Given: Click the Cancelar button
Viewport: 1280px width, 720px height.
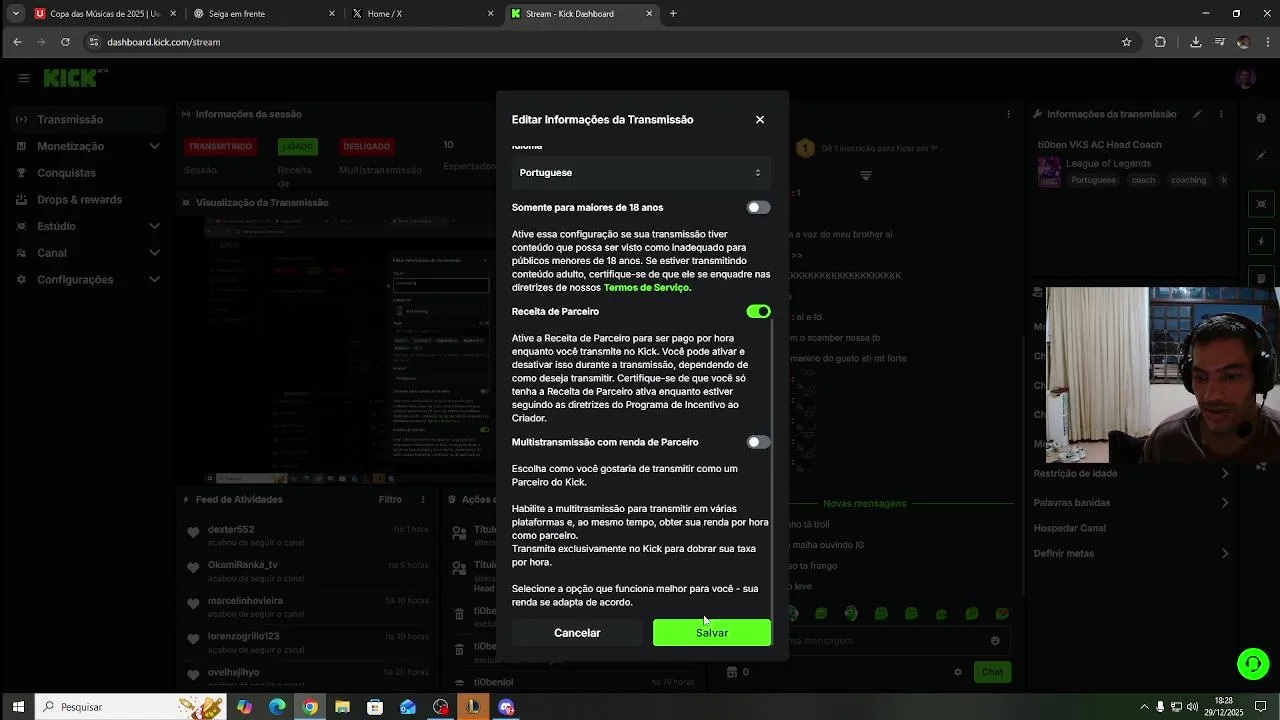Looking at the screenshot, I should click(577, 633).
